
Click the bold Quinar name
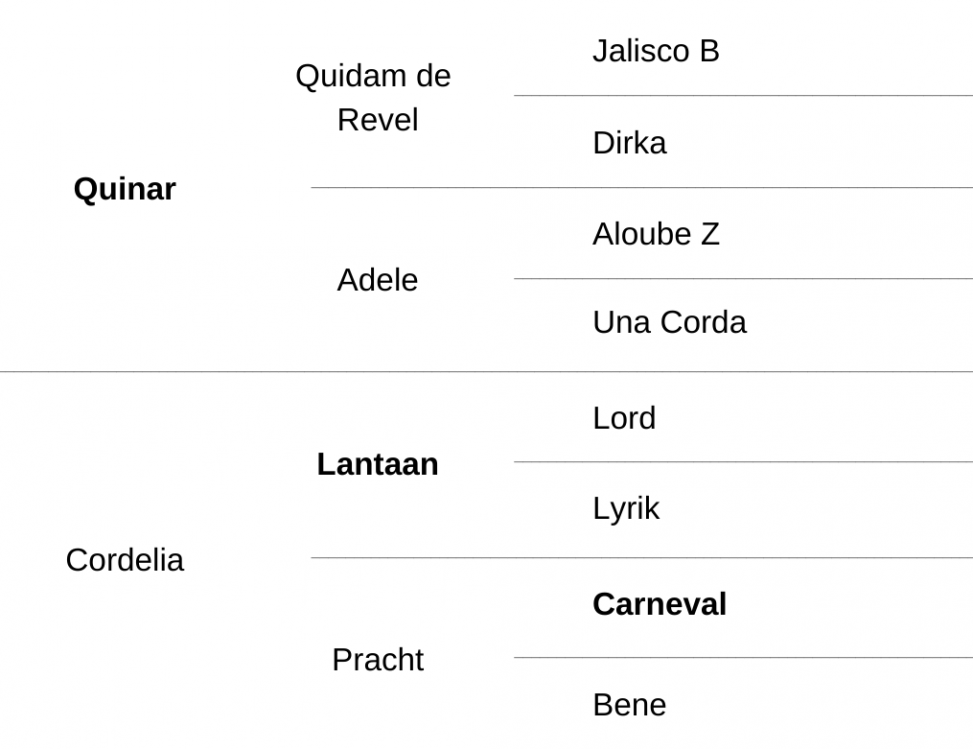(x=125, y=189)
